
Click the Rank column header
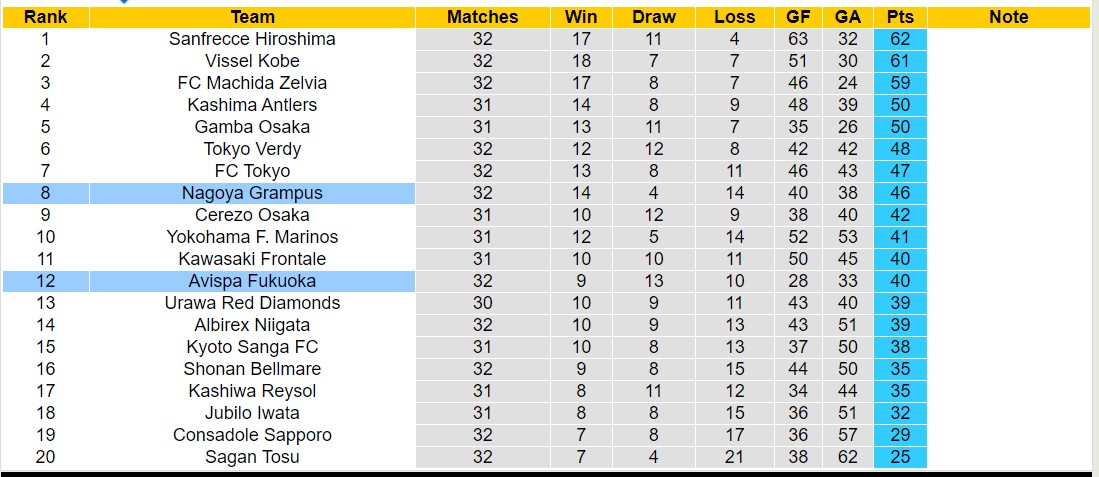45,17
